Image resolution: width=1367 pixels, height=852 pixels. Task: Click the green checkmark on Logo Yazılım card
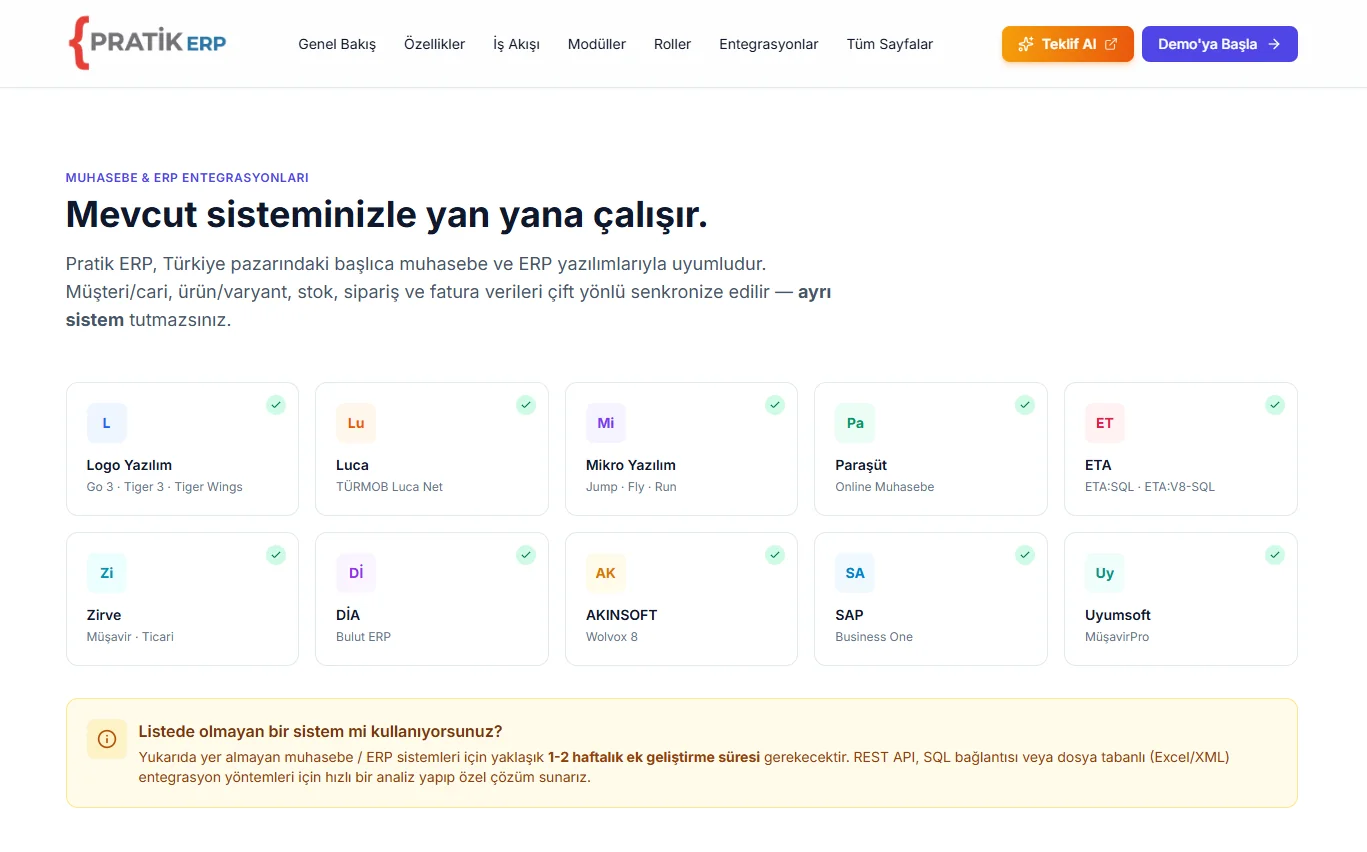click(276, 405)
